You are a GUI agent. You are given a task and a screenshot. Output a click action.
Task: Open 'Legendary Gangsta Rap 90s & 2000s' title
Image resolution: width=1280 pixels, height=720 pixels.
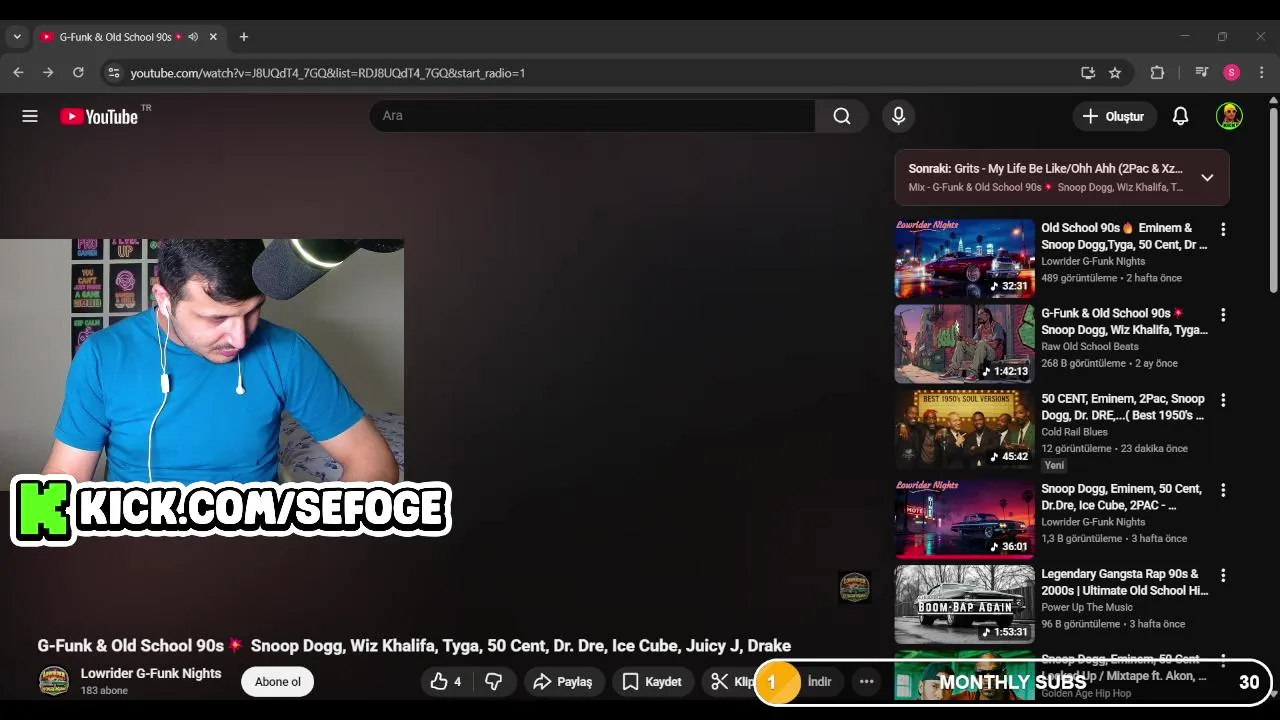click(1124, 582)
